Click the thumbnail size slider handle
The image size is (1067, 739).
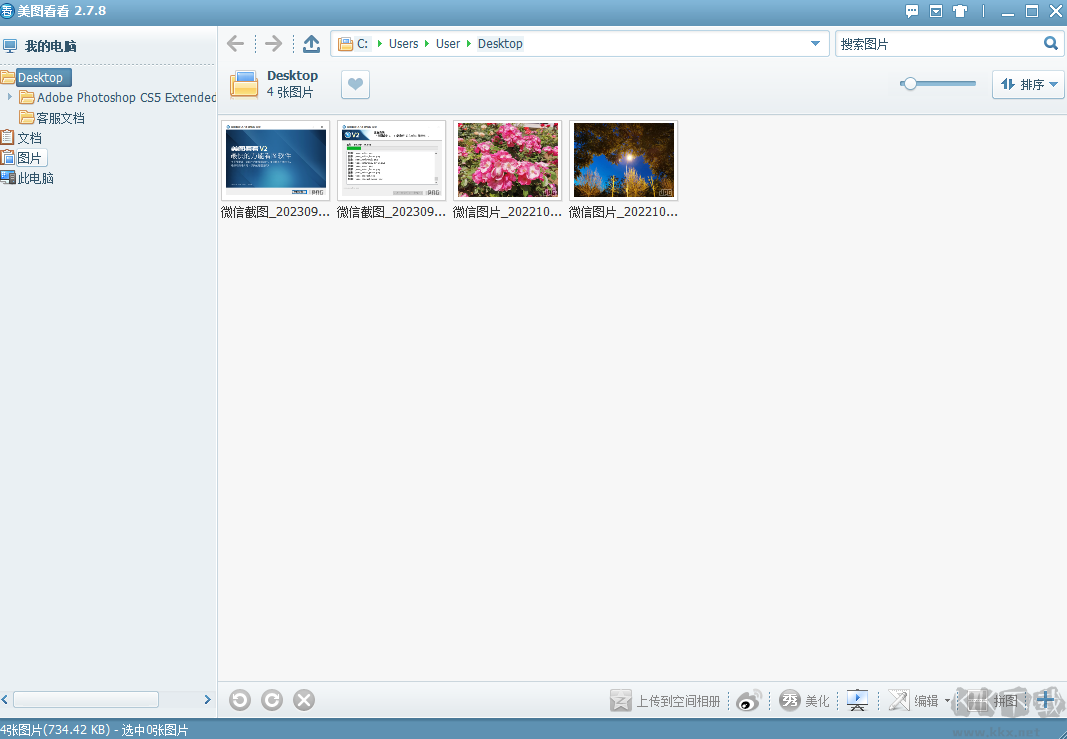tap(909, 84)
